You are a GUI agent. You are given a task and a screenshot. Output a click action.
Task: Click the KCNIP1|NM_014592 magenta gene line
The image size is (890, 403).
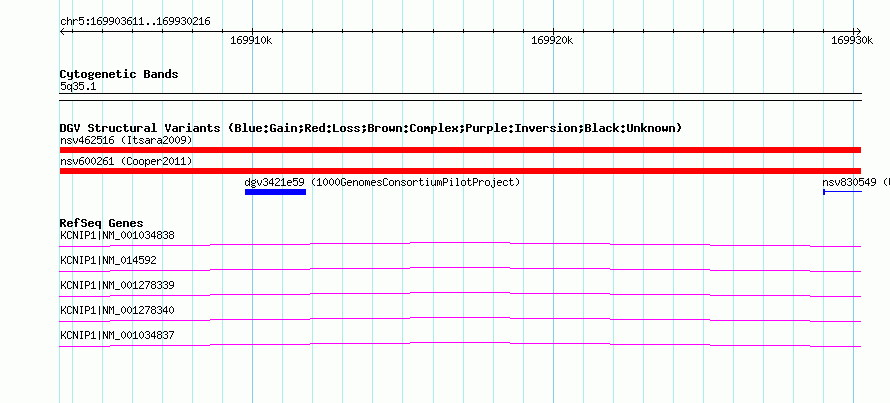460,269
